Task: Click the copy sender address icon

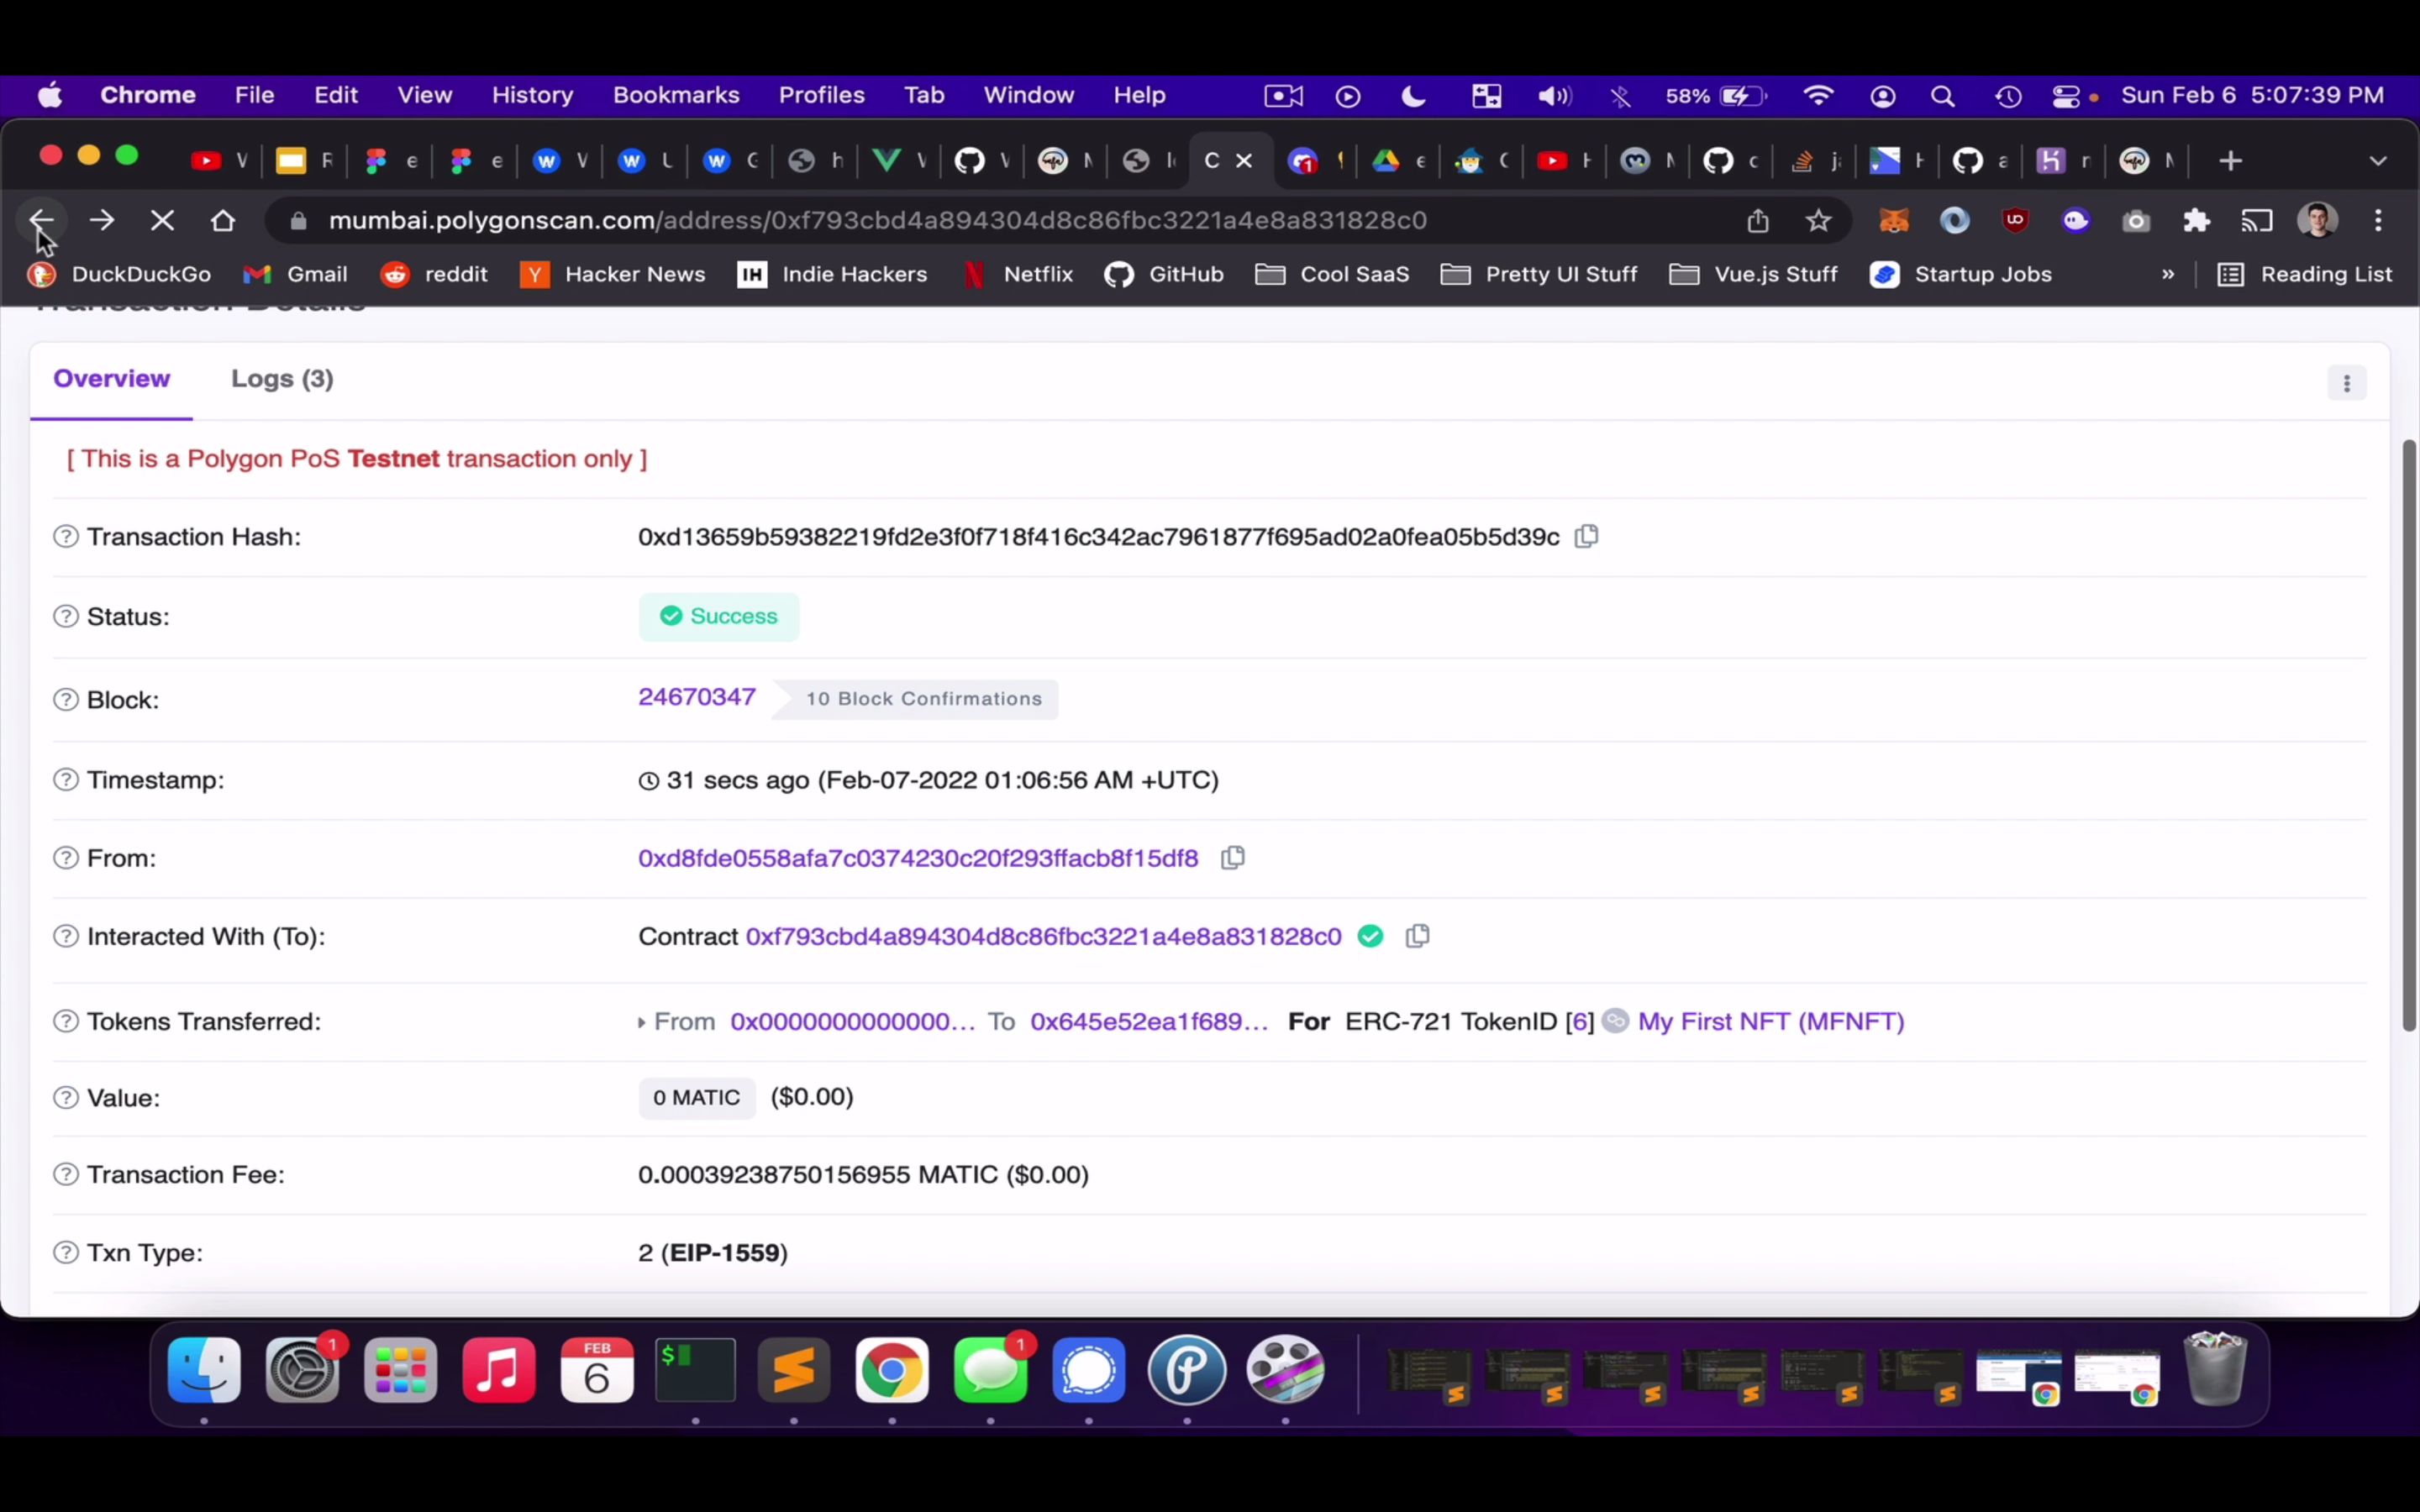Action: 1234,857
